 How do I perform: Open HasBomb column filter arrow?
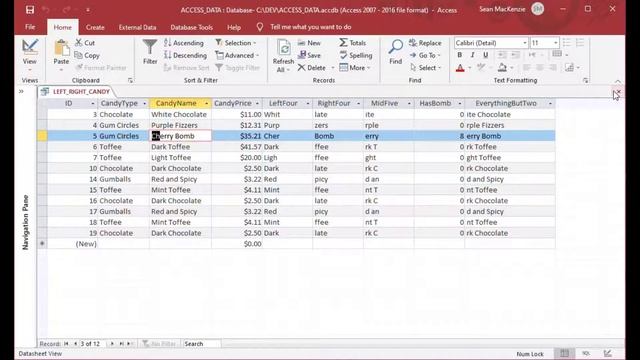(x=460, y=104)
